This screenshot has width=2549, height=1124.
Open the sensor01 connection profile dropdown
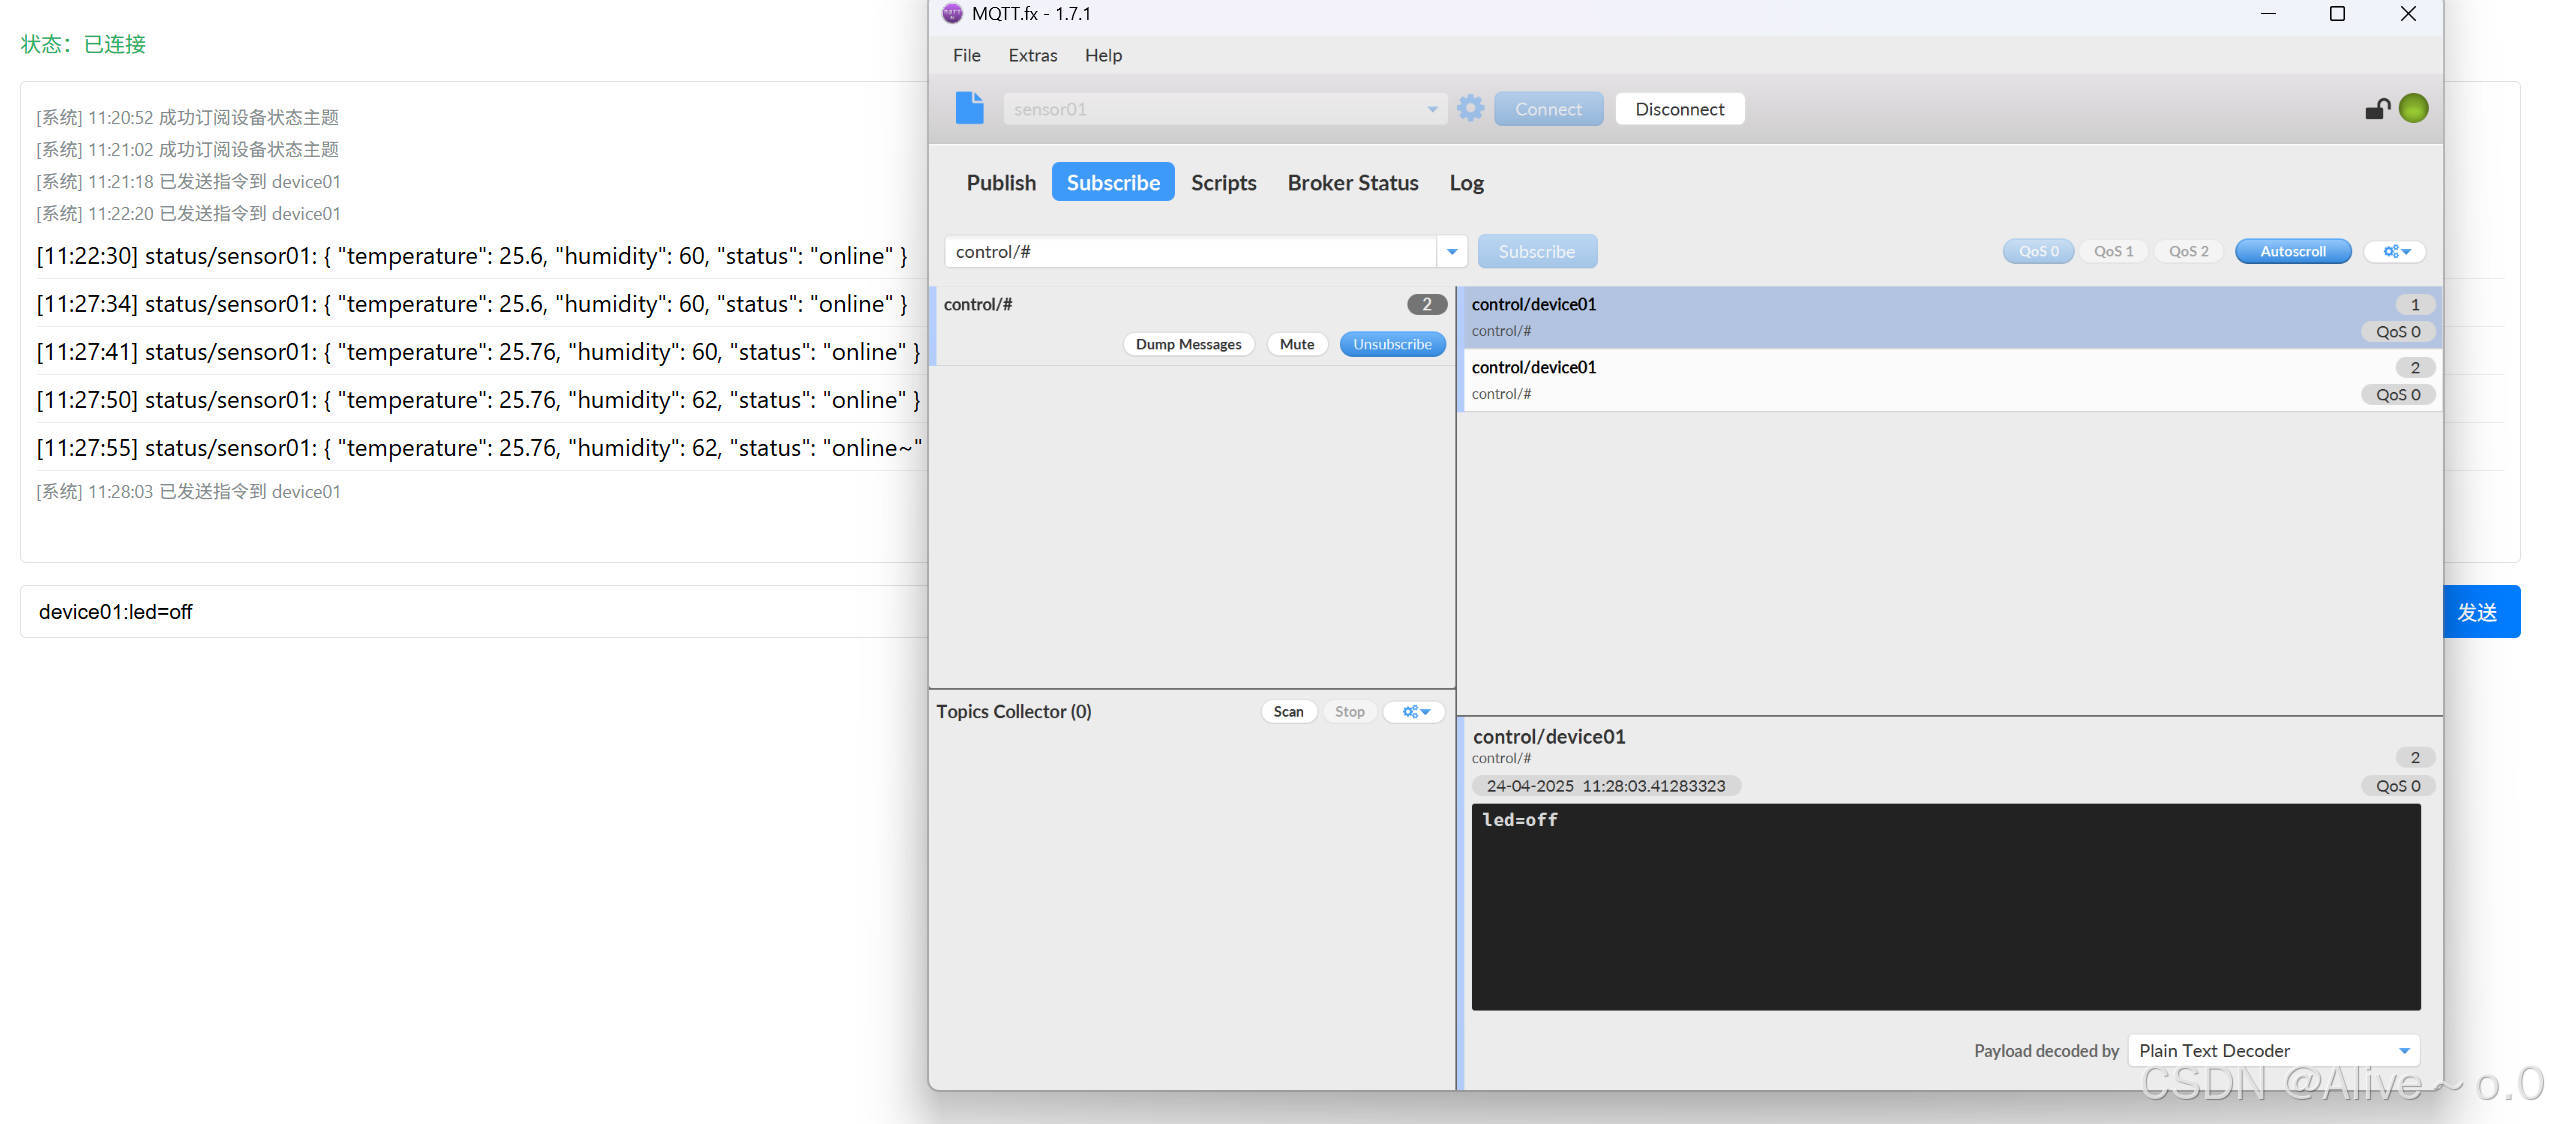point(1432,109)
